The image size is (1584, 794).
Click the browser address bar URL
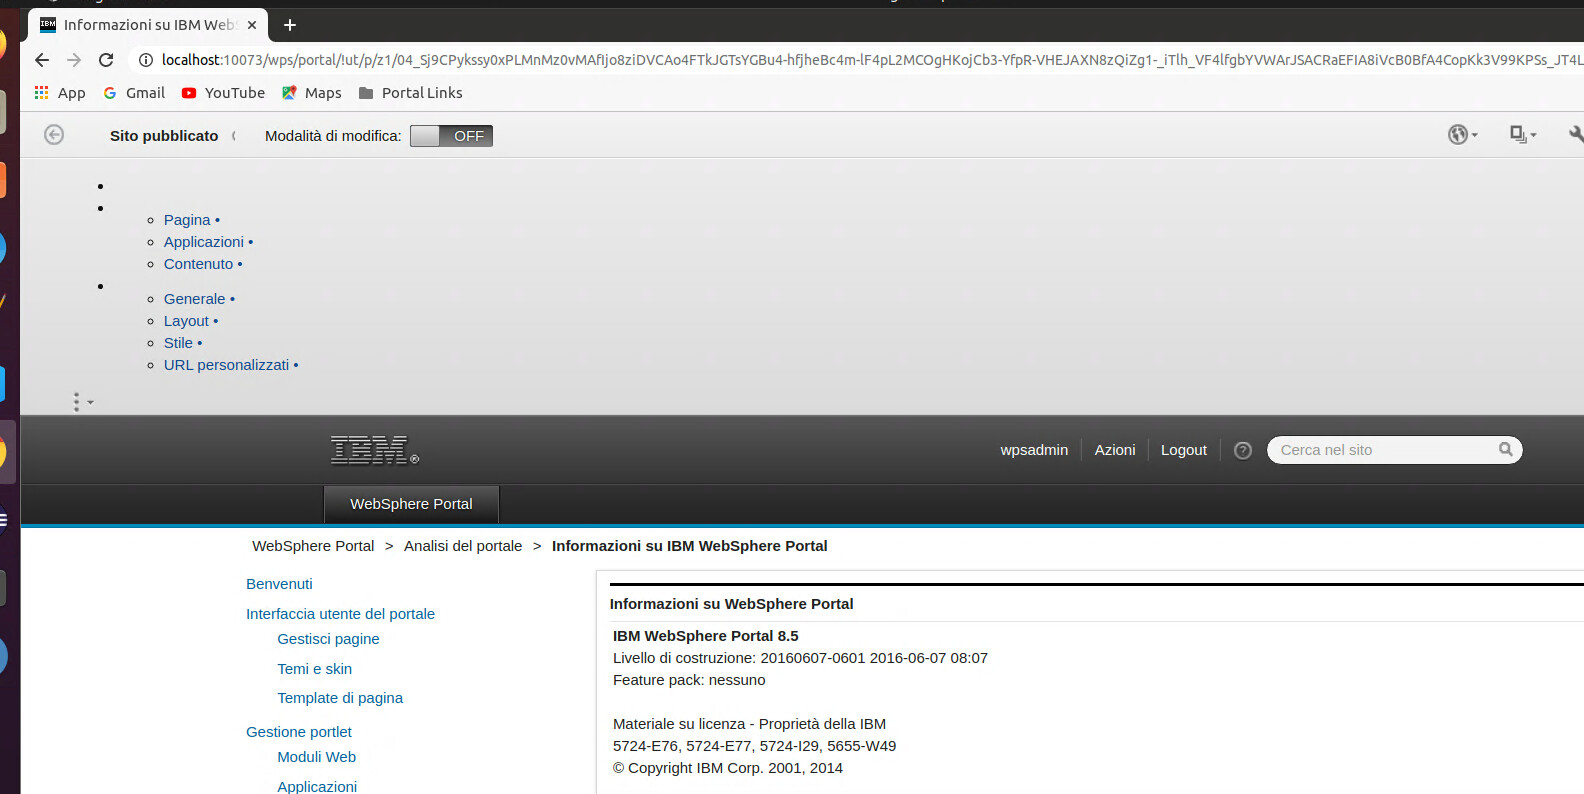870,60
